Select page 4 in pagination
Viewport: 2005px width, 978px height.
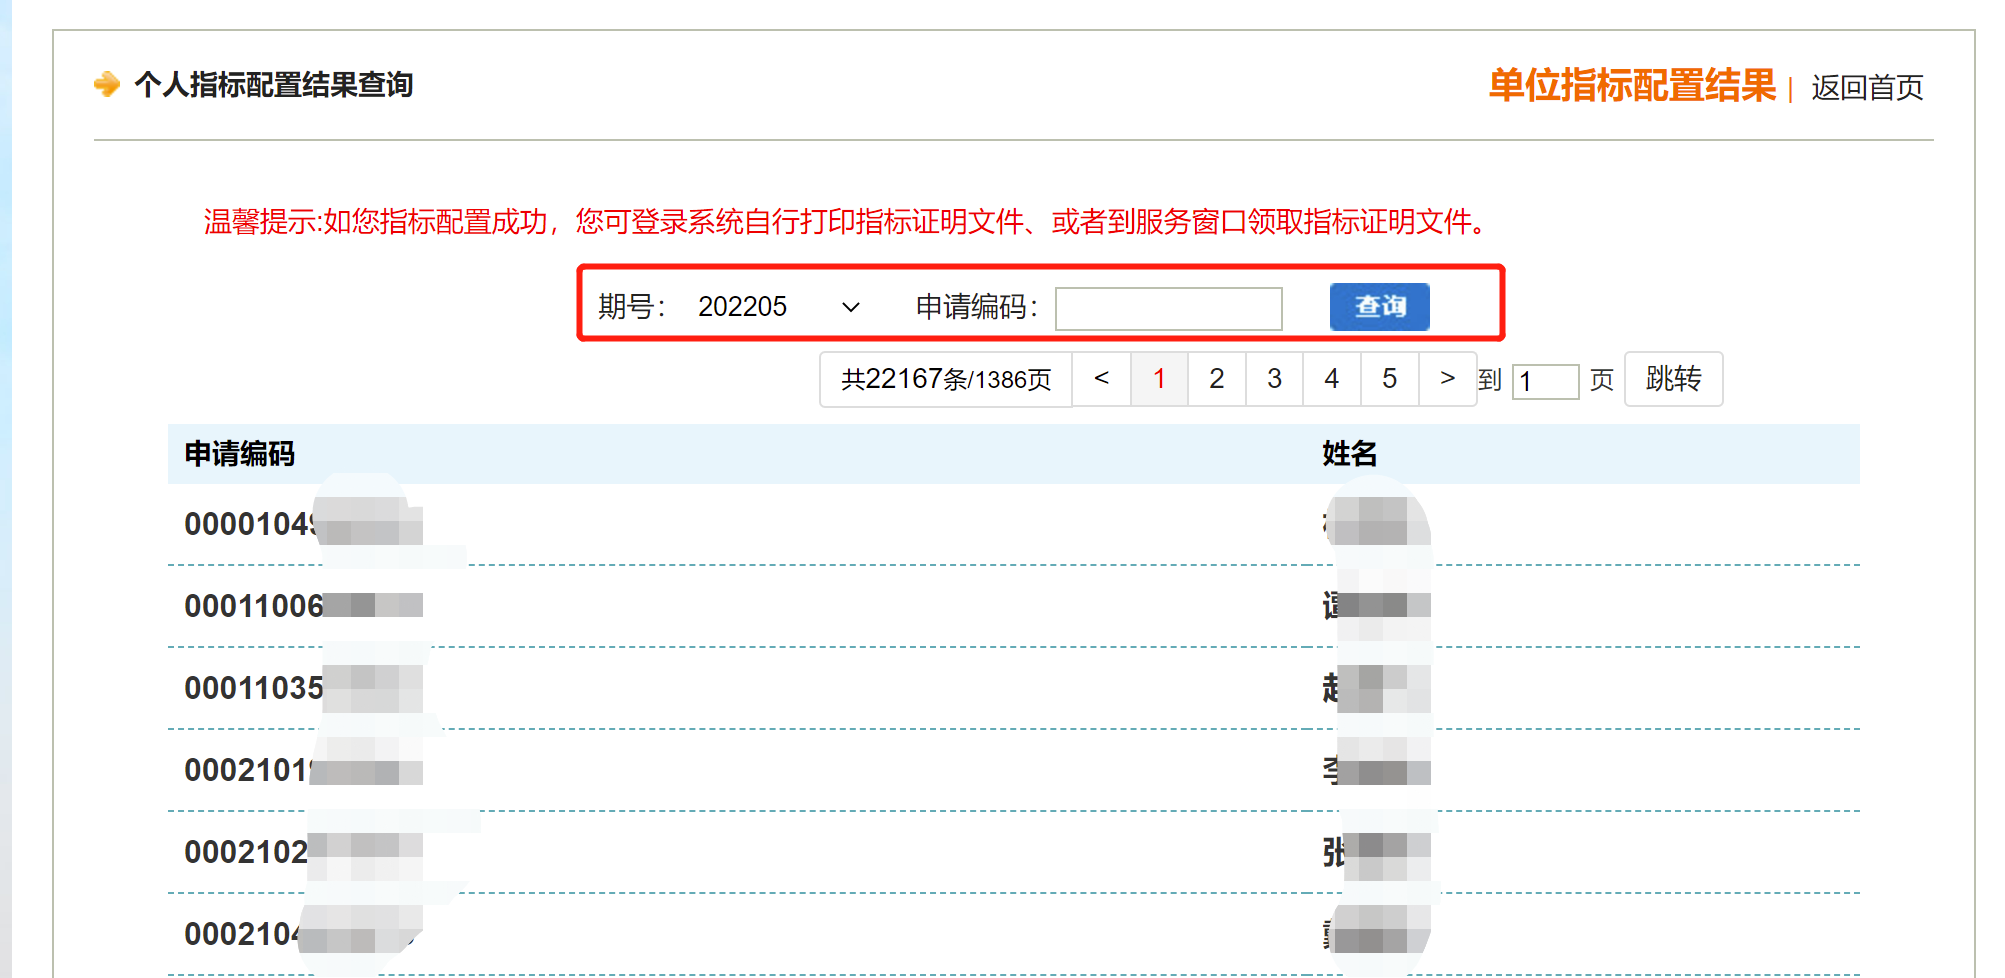pyautogui.click(x=1331, y=379)
